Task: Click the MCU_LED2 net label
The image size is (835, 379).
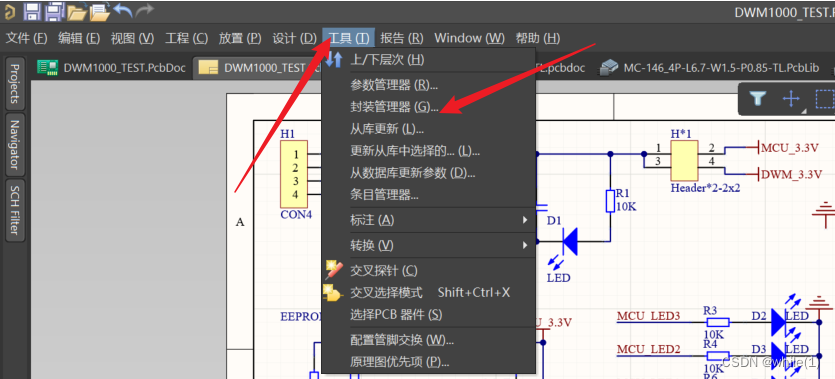Action: 649,349
